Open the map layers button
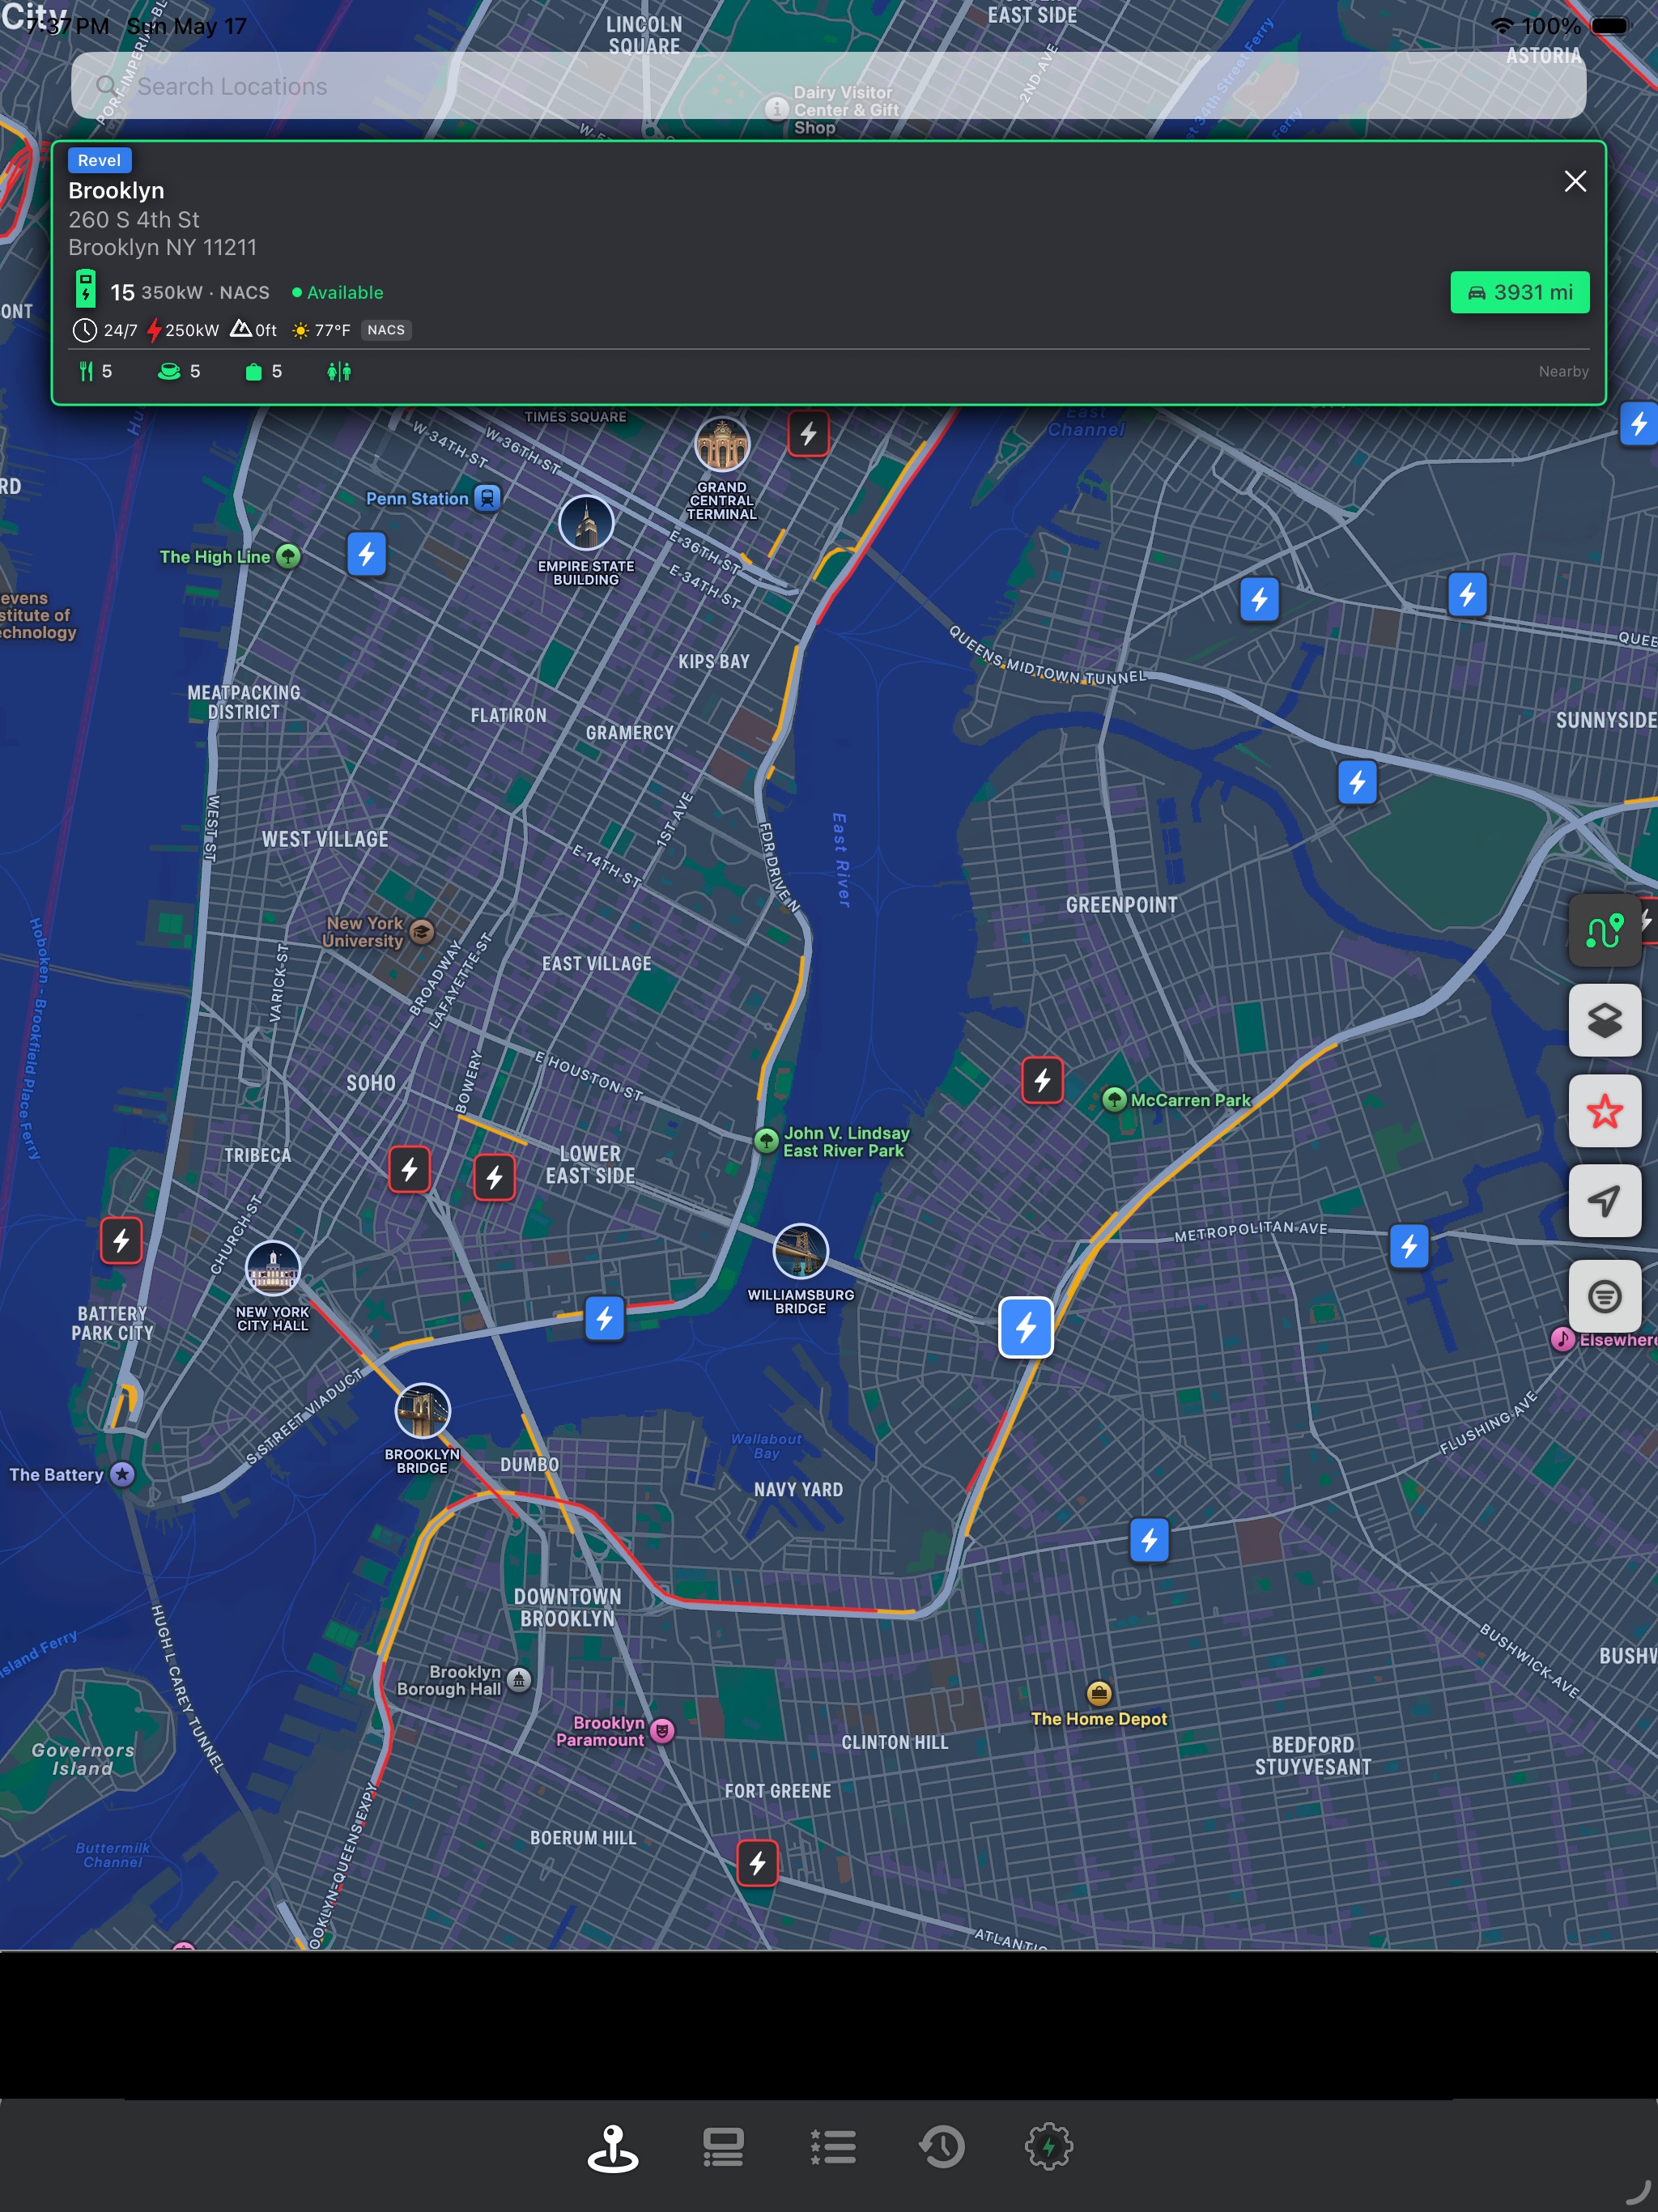Screen dimensions: 1658x2212 coord(1604,1021)
